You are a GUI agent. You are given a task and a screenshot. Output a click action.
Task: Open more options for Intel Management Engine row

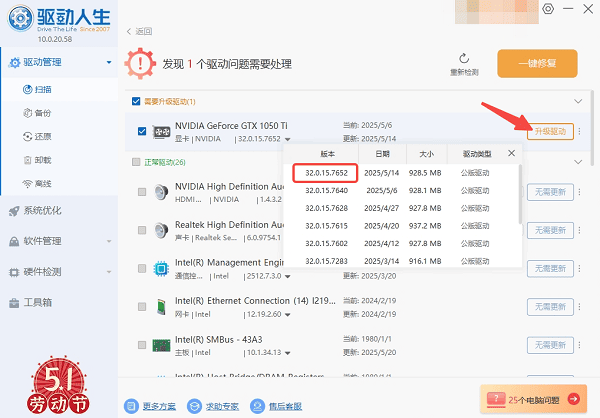tap(579, 268)
